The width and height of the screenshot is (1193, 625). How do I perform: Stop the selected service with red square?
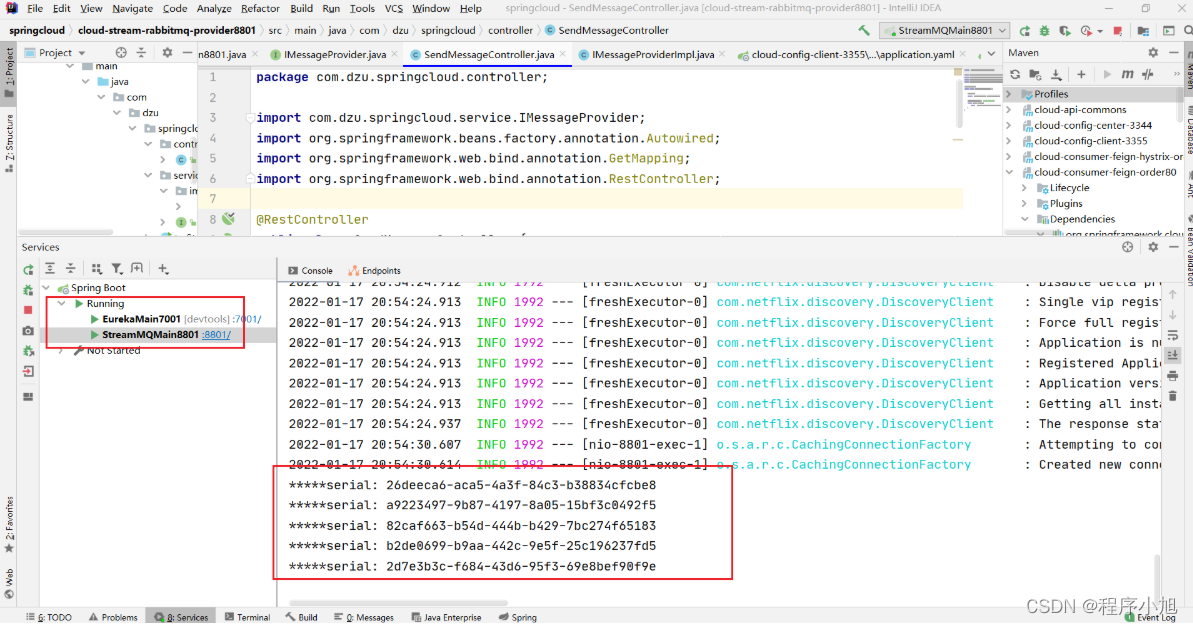28,310
